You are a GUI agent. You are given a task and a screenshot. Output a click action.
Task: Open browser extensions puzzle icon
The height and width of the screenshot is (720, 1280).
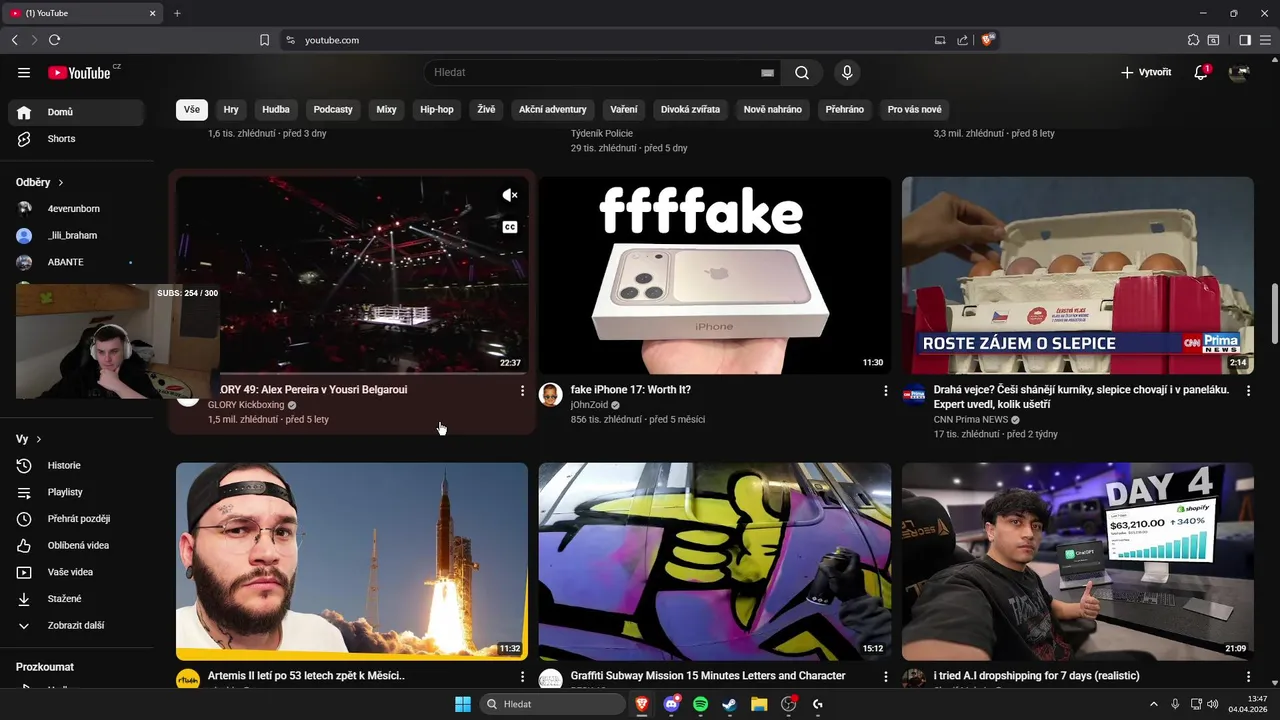click(1193, 40)
